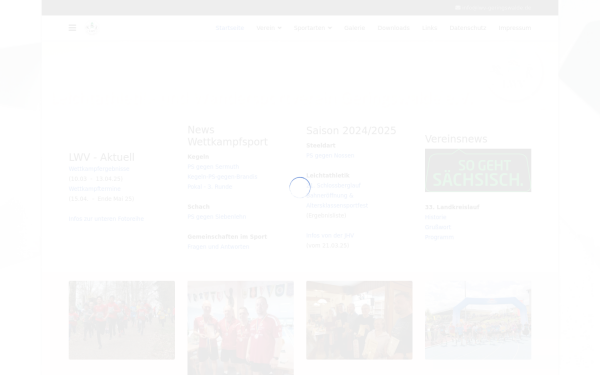Open photo of men in red jerseys
The image size is (600, 375).
click(240, 328)
